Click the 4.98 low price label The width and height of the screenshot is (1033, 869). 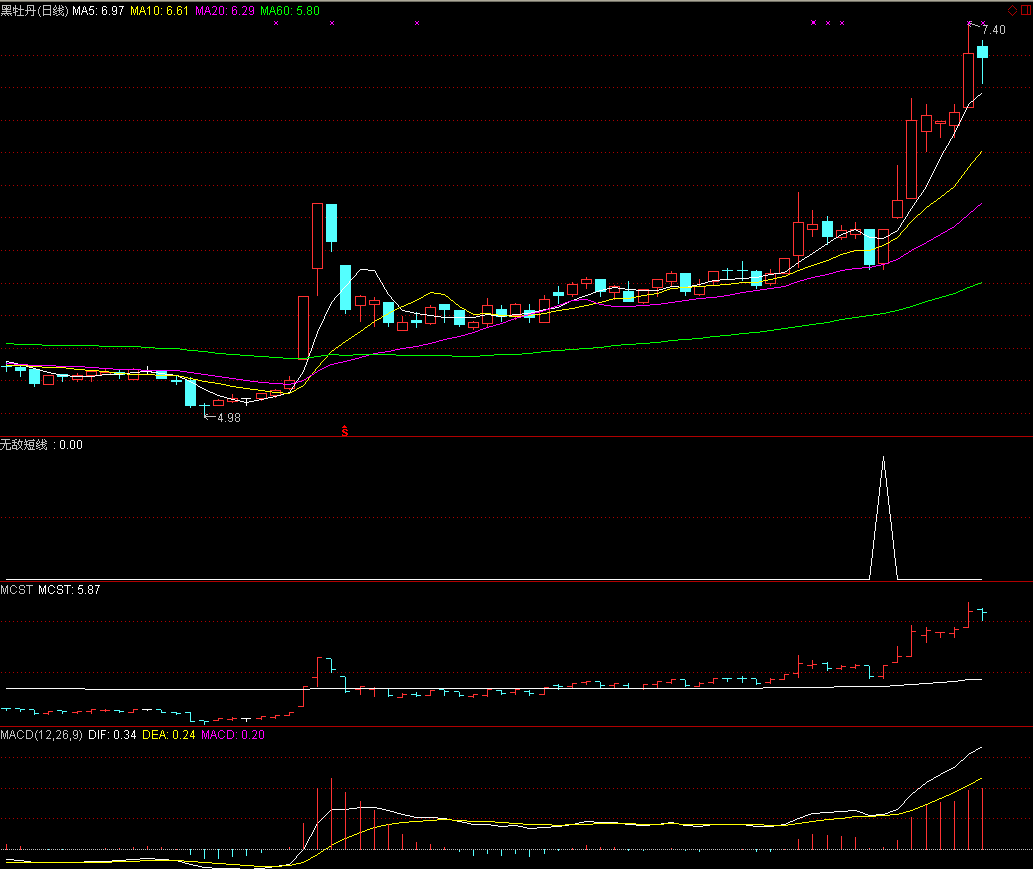[229, 418]
